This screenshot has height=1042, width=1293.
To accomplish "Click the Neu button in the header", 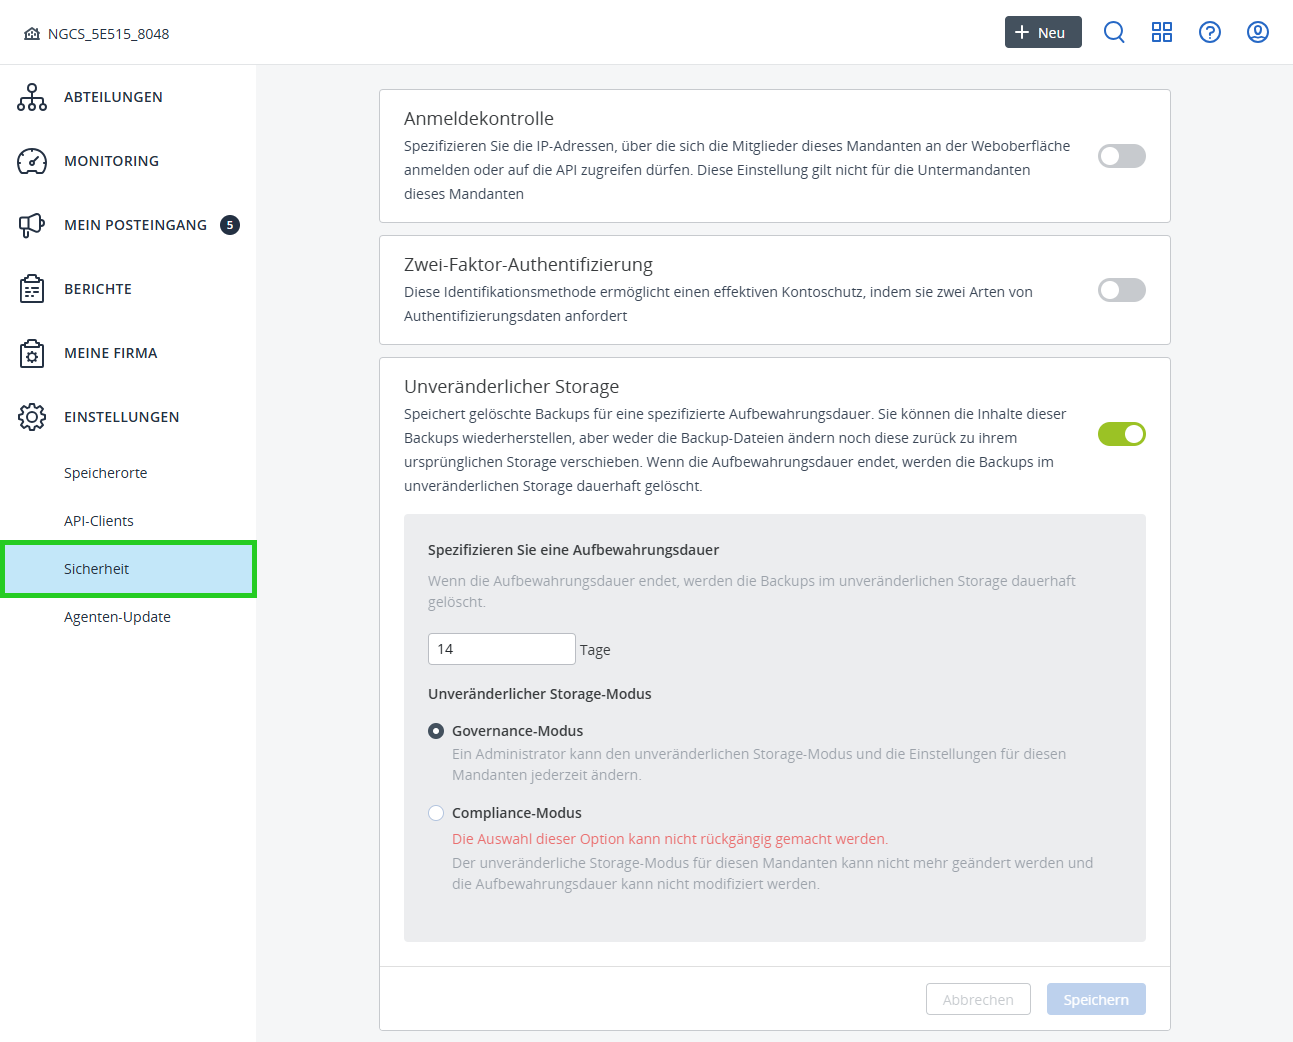I will [1043, 32].
